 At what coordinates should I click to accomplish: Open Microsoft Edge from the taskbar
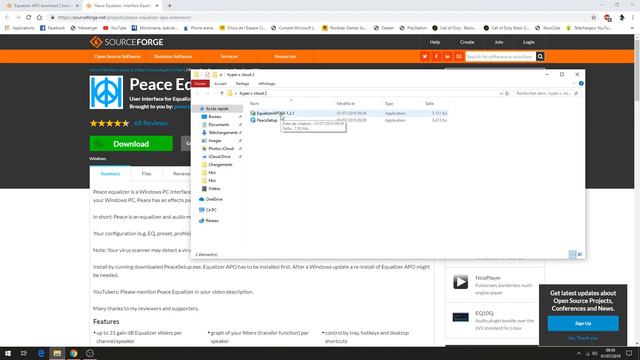[x=41, y=353]
